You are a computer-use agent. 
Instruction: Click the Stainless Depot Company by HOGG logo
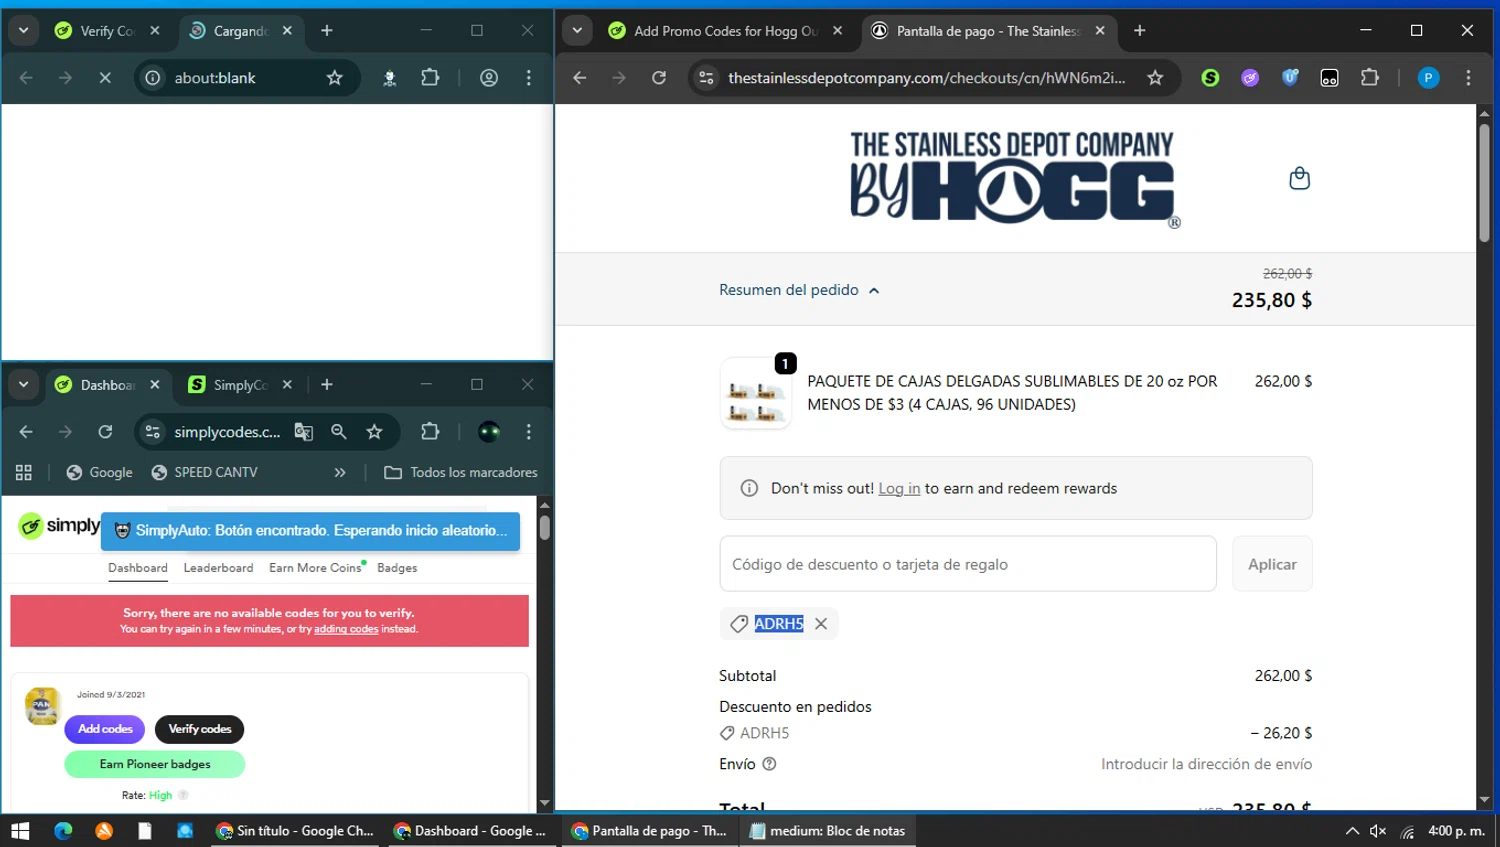point(1014,179)
